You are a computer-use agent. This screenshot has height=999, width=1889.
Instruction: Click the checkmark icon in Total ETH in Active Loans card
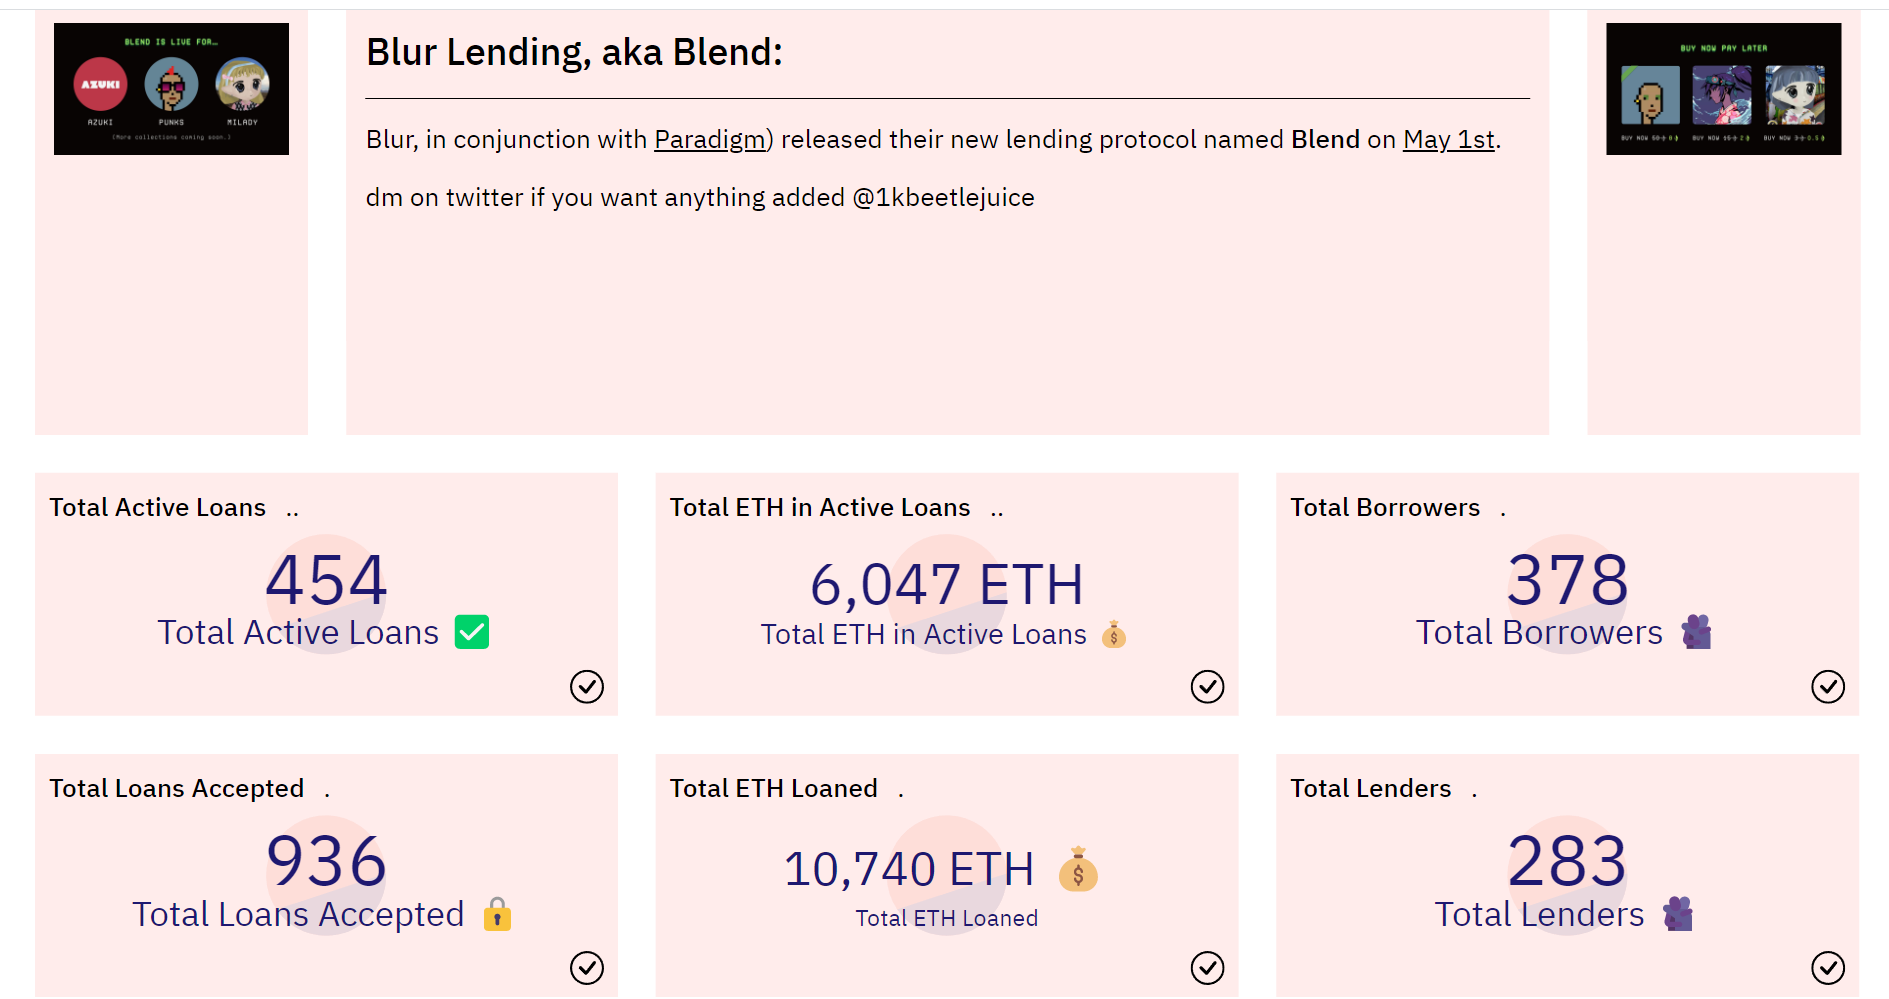[x=1207, y=687]
